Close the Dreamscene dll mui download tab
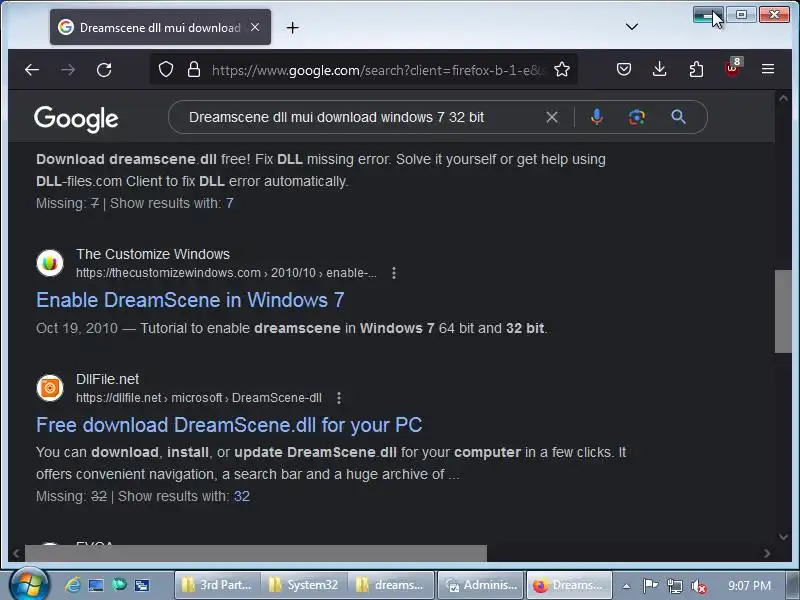800x600 pixels. tap(255, 28)
